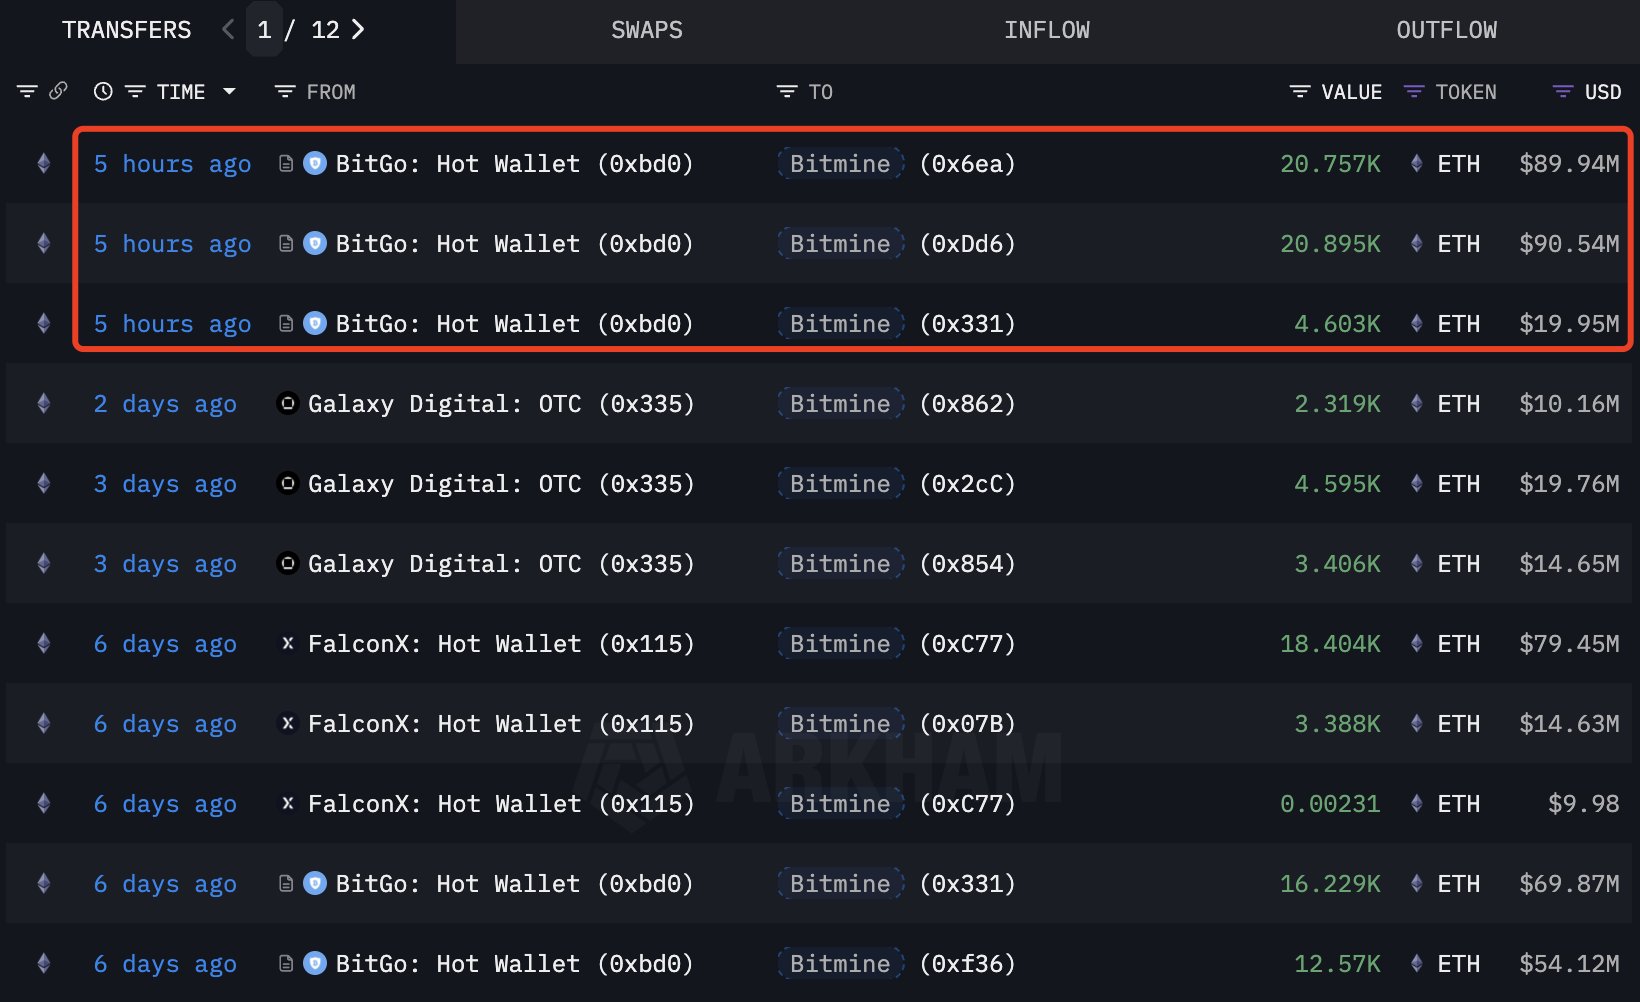Click the green 20.757K value in the first row
1640x1002 pixels.
click(x=1330, y=163)
